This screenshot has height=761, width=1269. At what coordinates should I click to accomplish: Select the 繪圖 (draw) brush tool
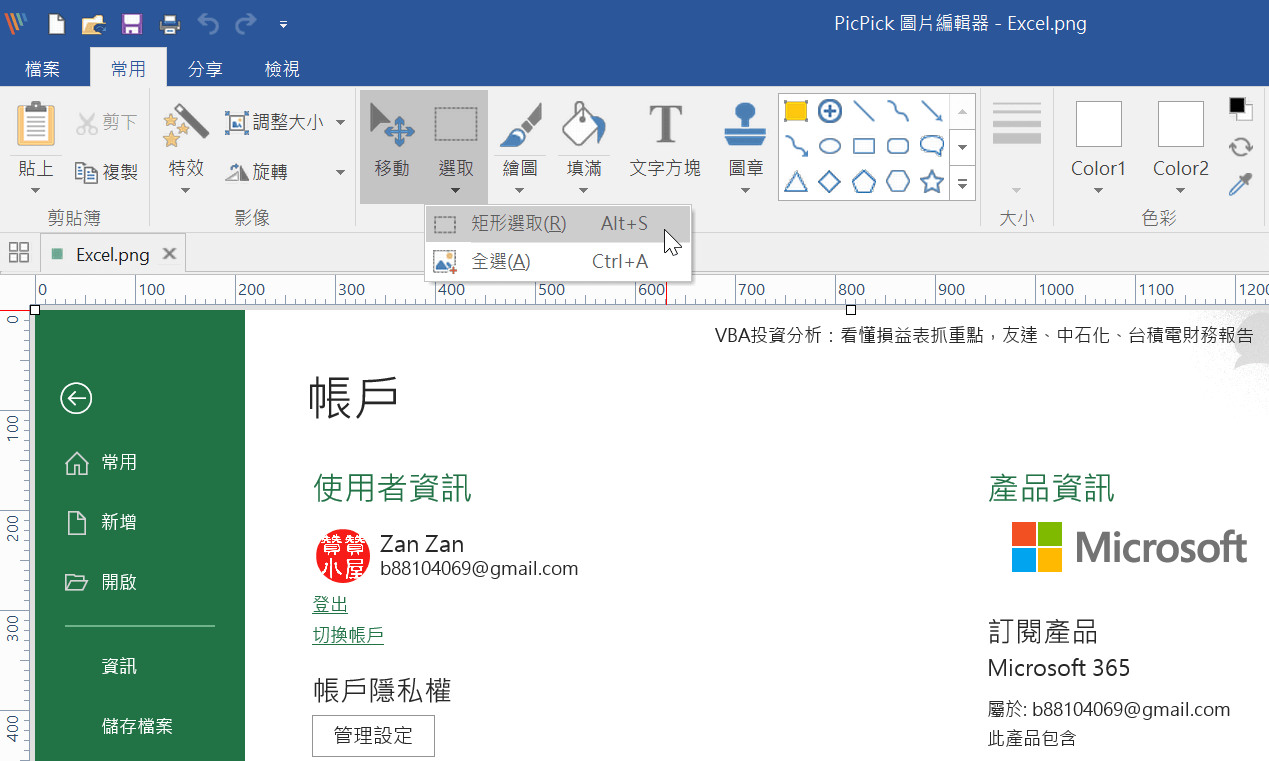click(x=520, y=125)
